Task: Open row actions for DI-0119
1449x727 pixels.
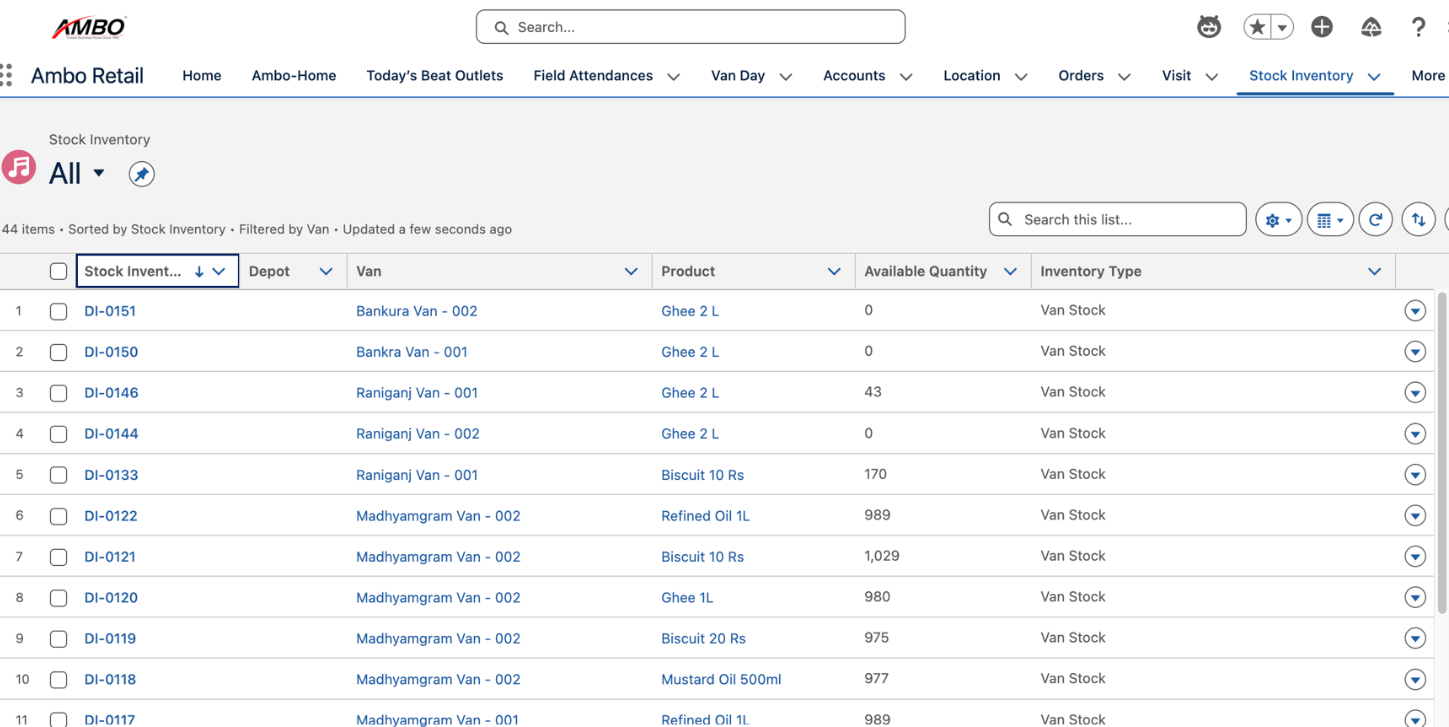Action: click(1415, 639)
